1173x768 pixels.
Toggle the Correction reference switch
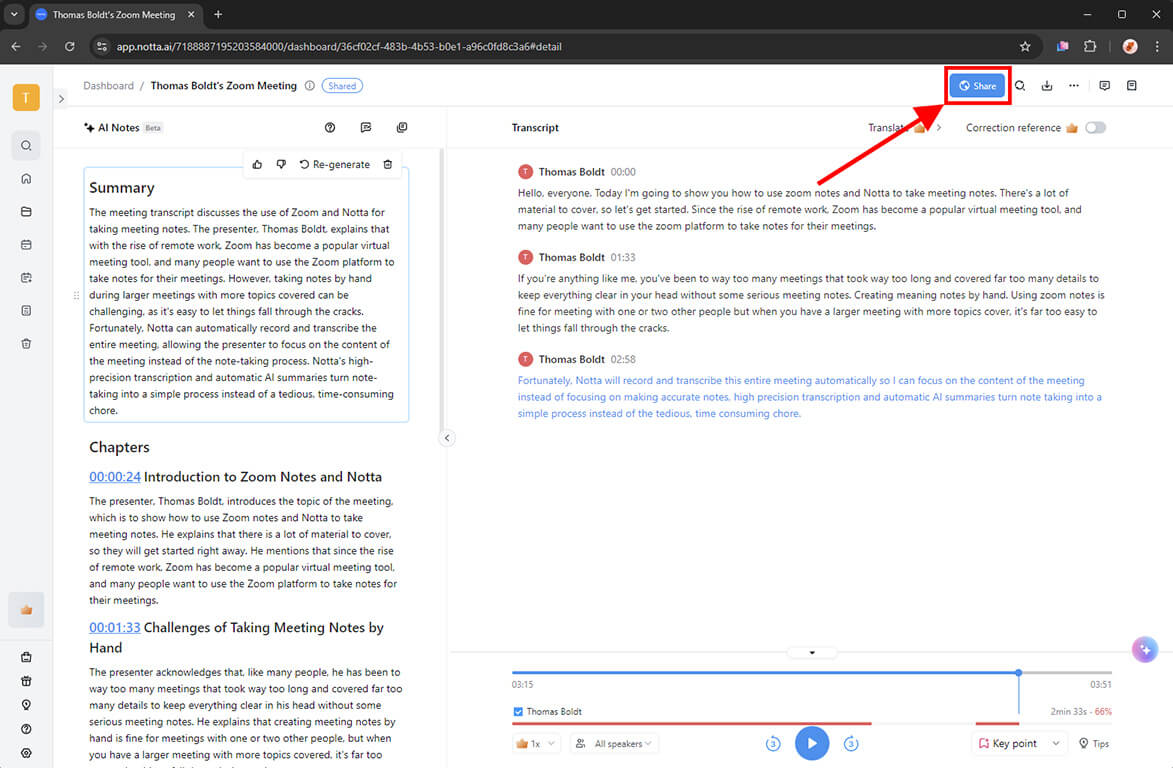point(1095,128)
